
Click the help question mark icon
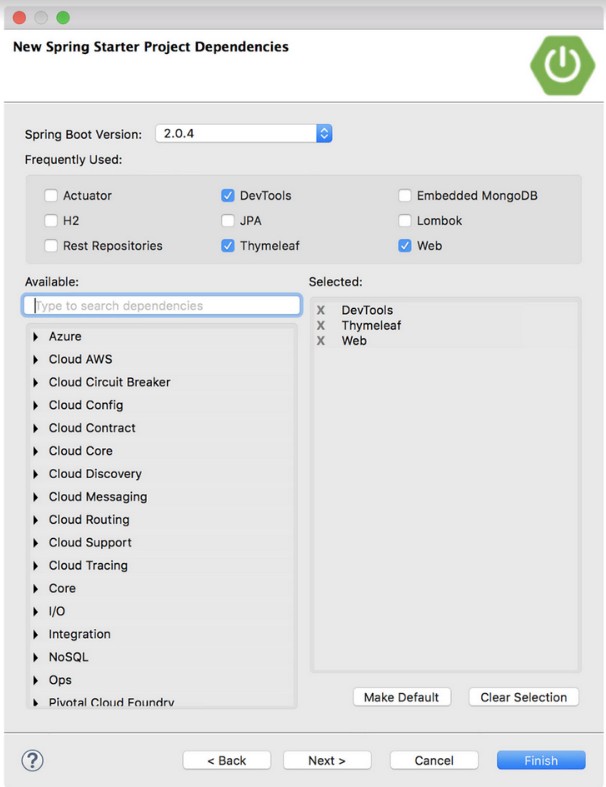click(x=32, y=760)
